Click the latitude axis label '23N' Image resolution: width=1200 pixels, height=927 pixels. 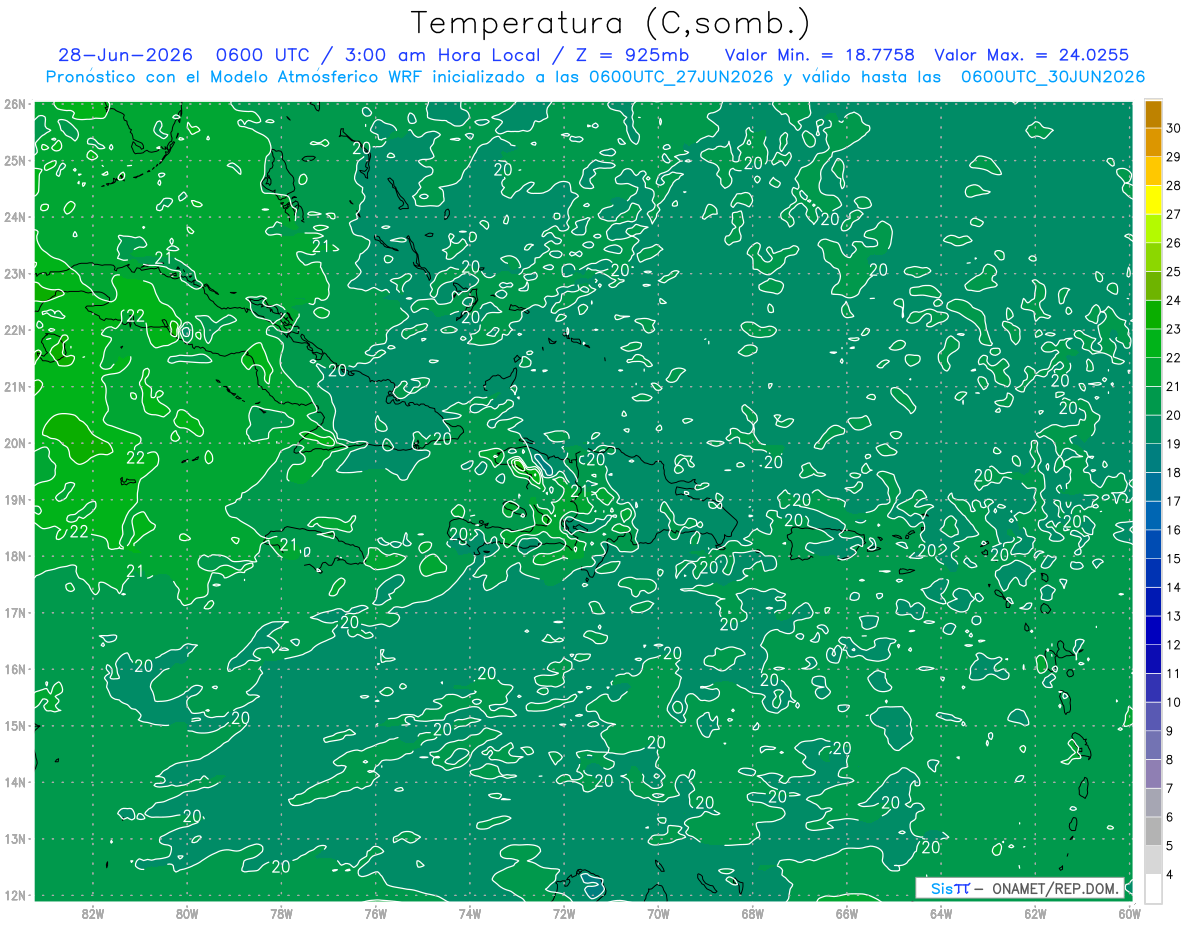15,274
